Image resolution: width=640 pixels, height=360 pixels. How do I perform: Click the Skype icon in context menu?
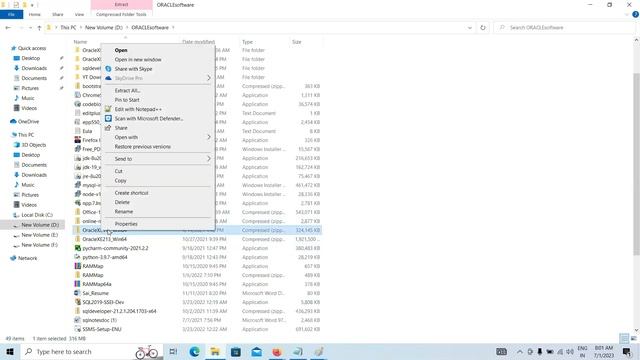point(108,69)
